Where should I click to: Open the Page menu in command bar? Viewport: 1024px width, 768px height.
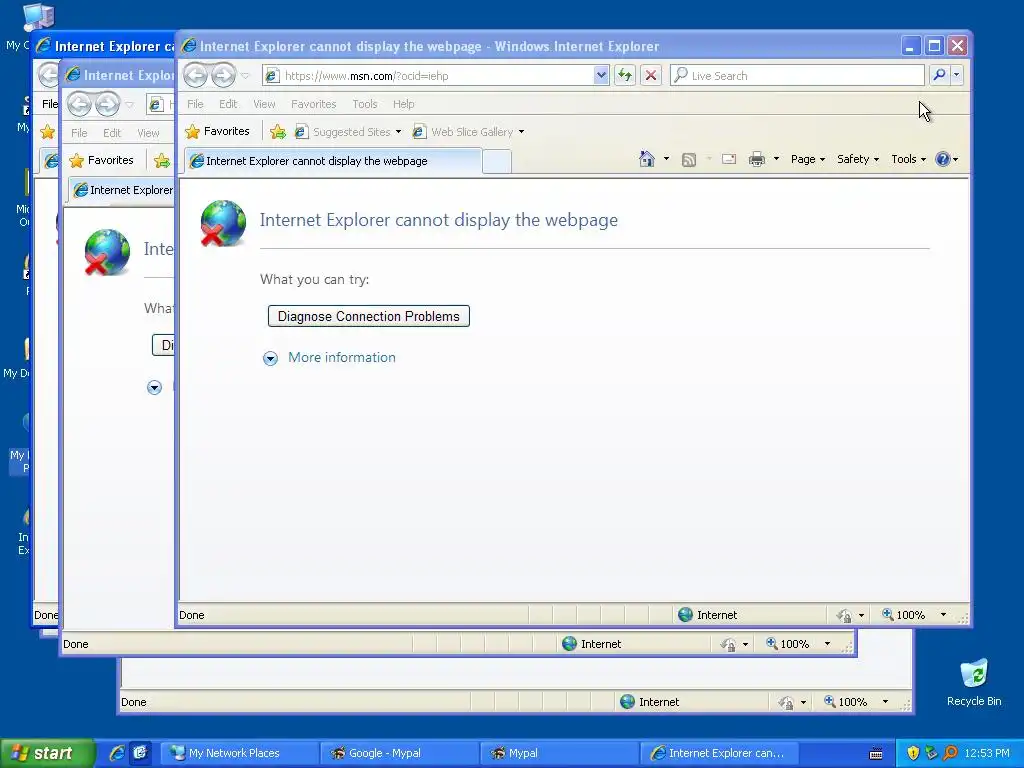(808, 159)
